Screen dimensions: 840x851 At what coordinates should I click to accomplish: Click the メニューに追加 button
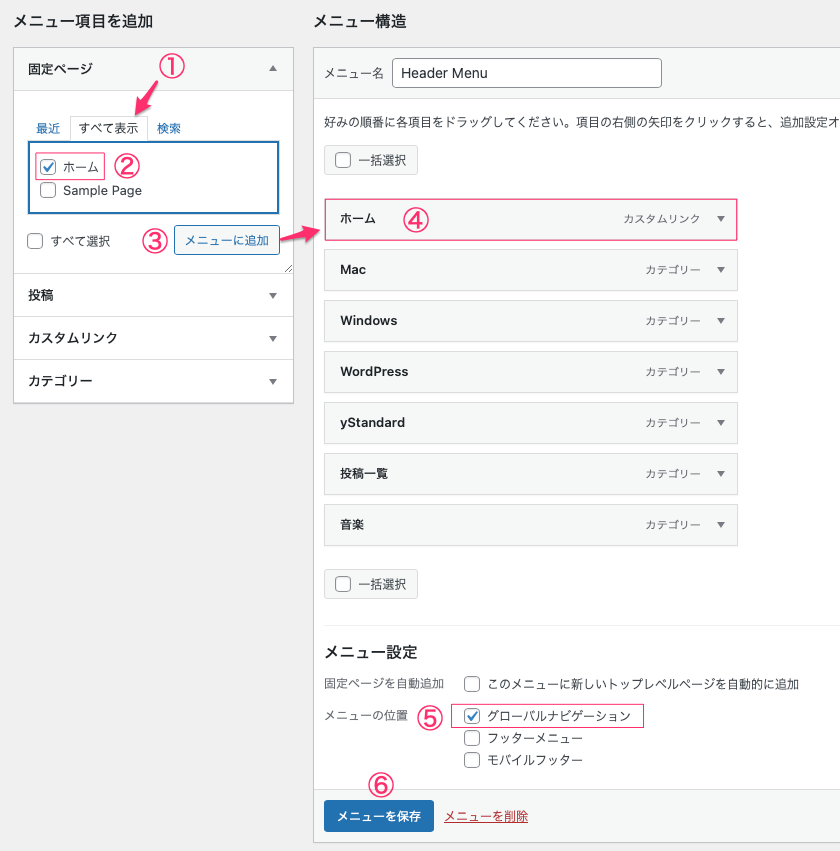coord(226,241)
